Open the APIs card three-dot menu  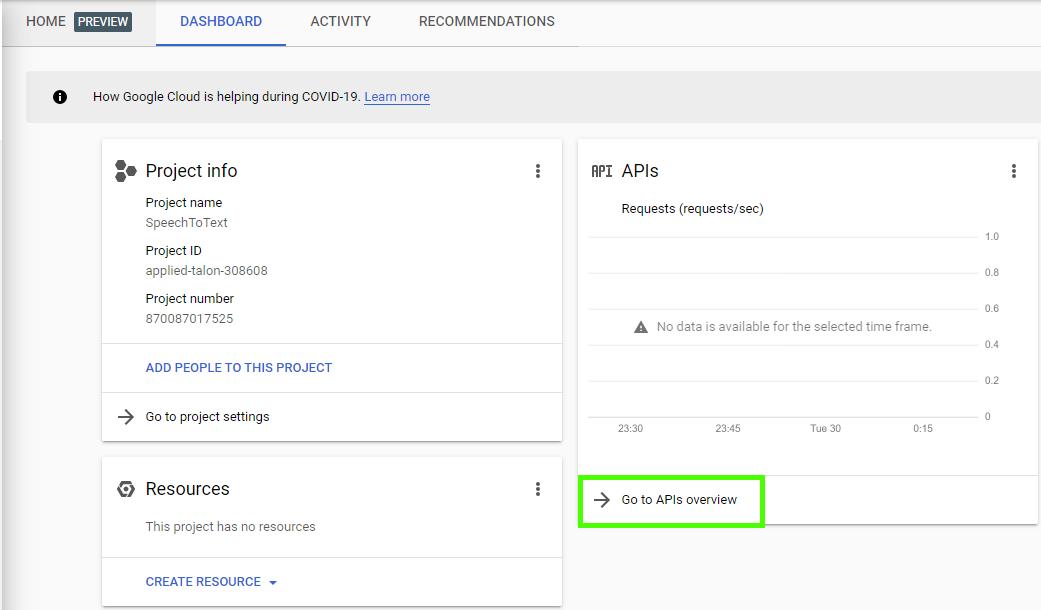click(1014, 170)
